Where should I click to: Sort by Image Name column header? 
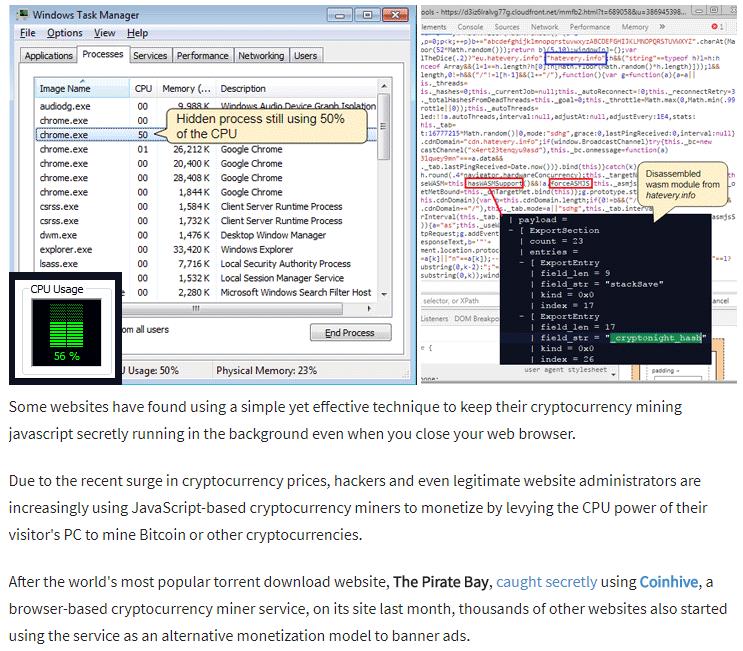coord(82,89)
